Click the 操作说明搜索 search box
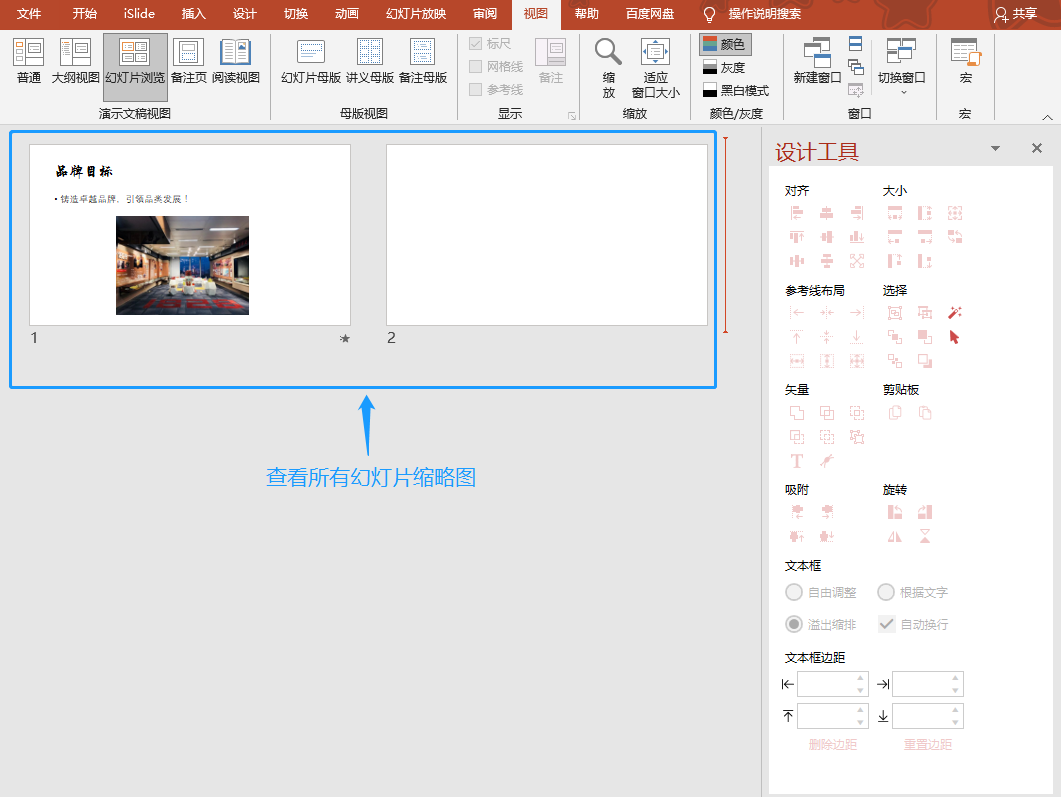This screenshot has height=797, width=1061. pyautogui.click(x=765, y=14)
